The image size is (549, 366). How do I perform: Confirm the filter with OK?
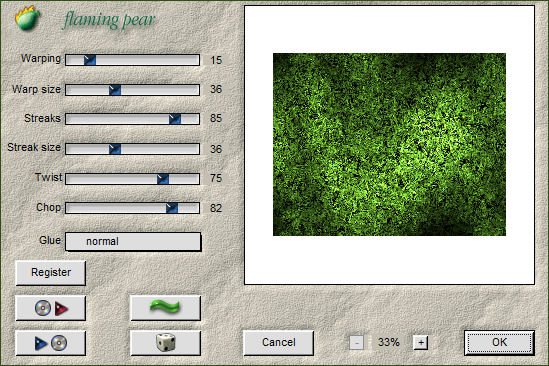pos(499,342)
